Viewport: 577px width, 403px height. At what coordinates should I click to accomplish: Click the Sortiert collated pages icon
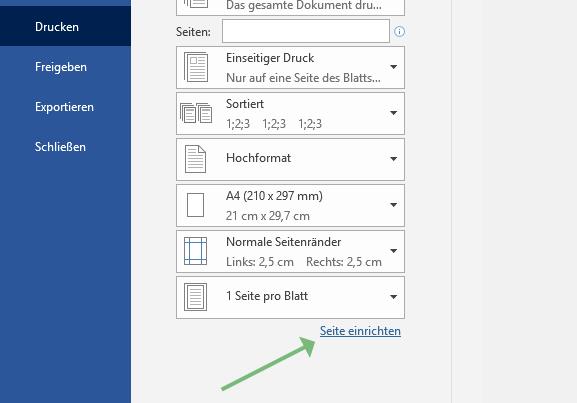click(x=196, y=113)
